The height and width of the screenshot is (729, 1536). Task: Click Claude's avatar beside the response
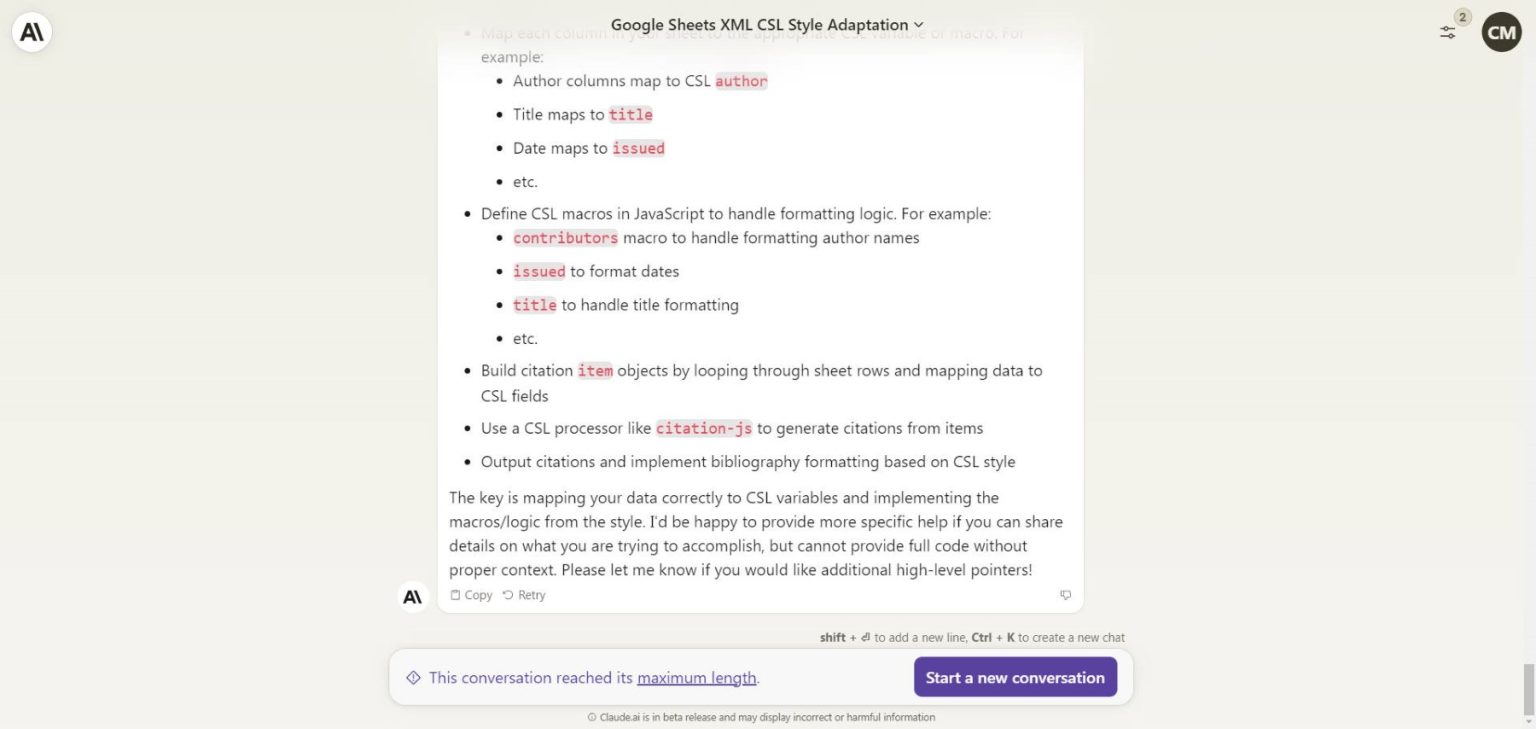pos(413,596)
